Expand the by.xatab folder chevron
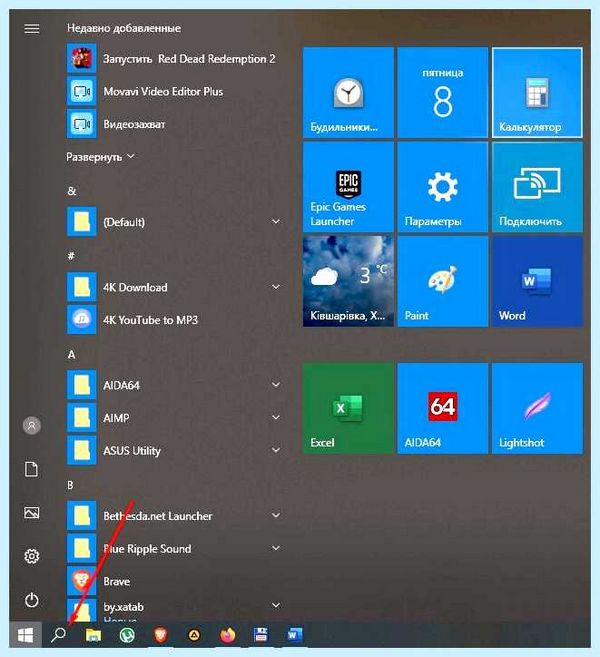600x657 pixels. (276, 605)
